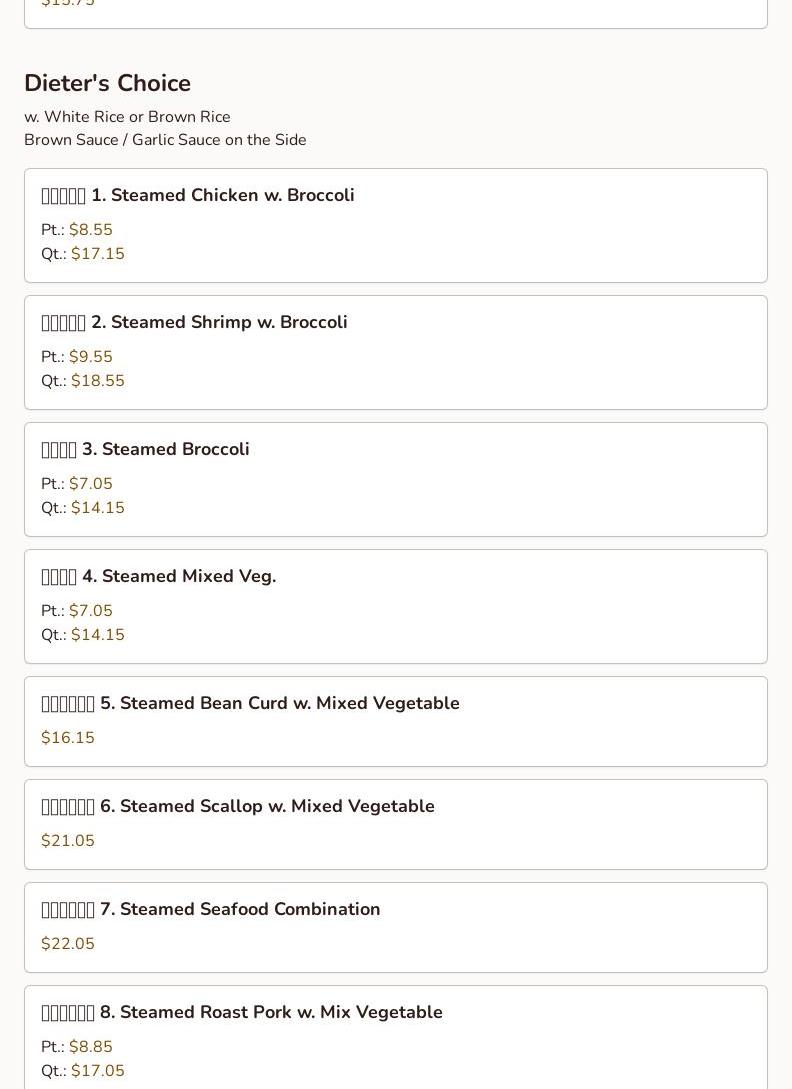Click the $17.15 quart price for chicken
Viewport: 792px width, 1089px height.
[x=98, y=253]
